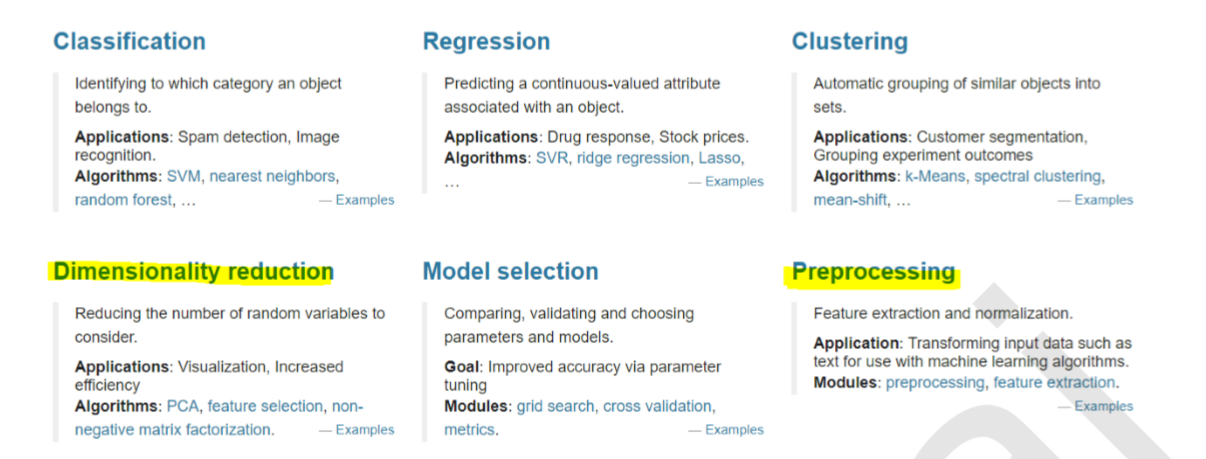Viewport: 1206px width, 459px height.
Task: Follow the grid search link
Action: click(x=555, y=406)
